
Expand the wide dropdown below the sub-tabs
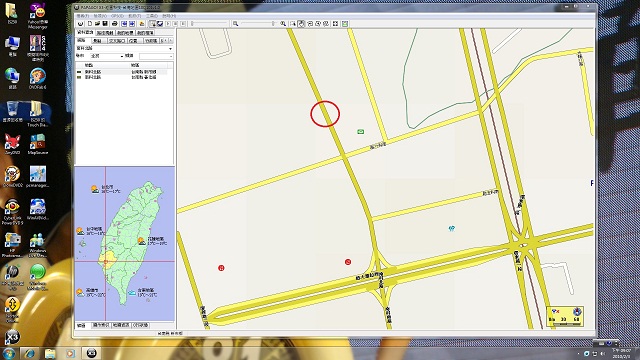(x=124, y=49)
